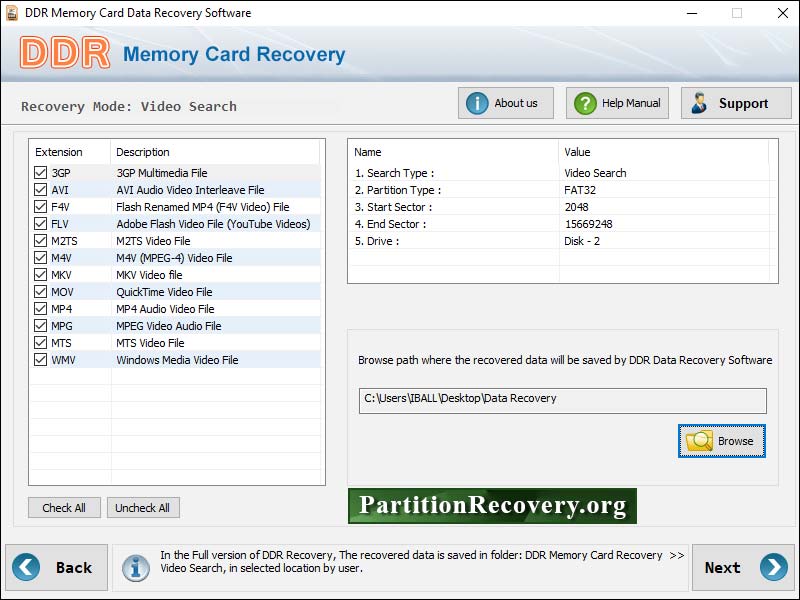
Task: Toggle the FLV extension checkbox
Action: click(x=40, y=223)
